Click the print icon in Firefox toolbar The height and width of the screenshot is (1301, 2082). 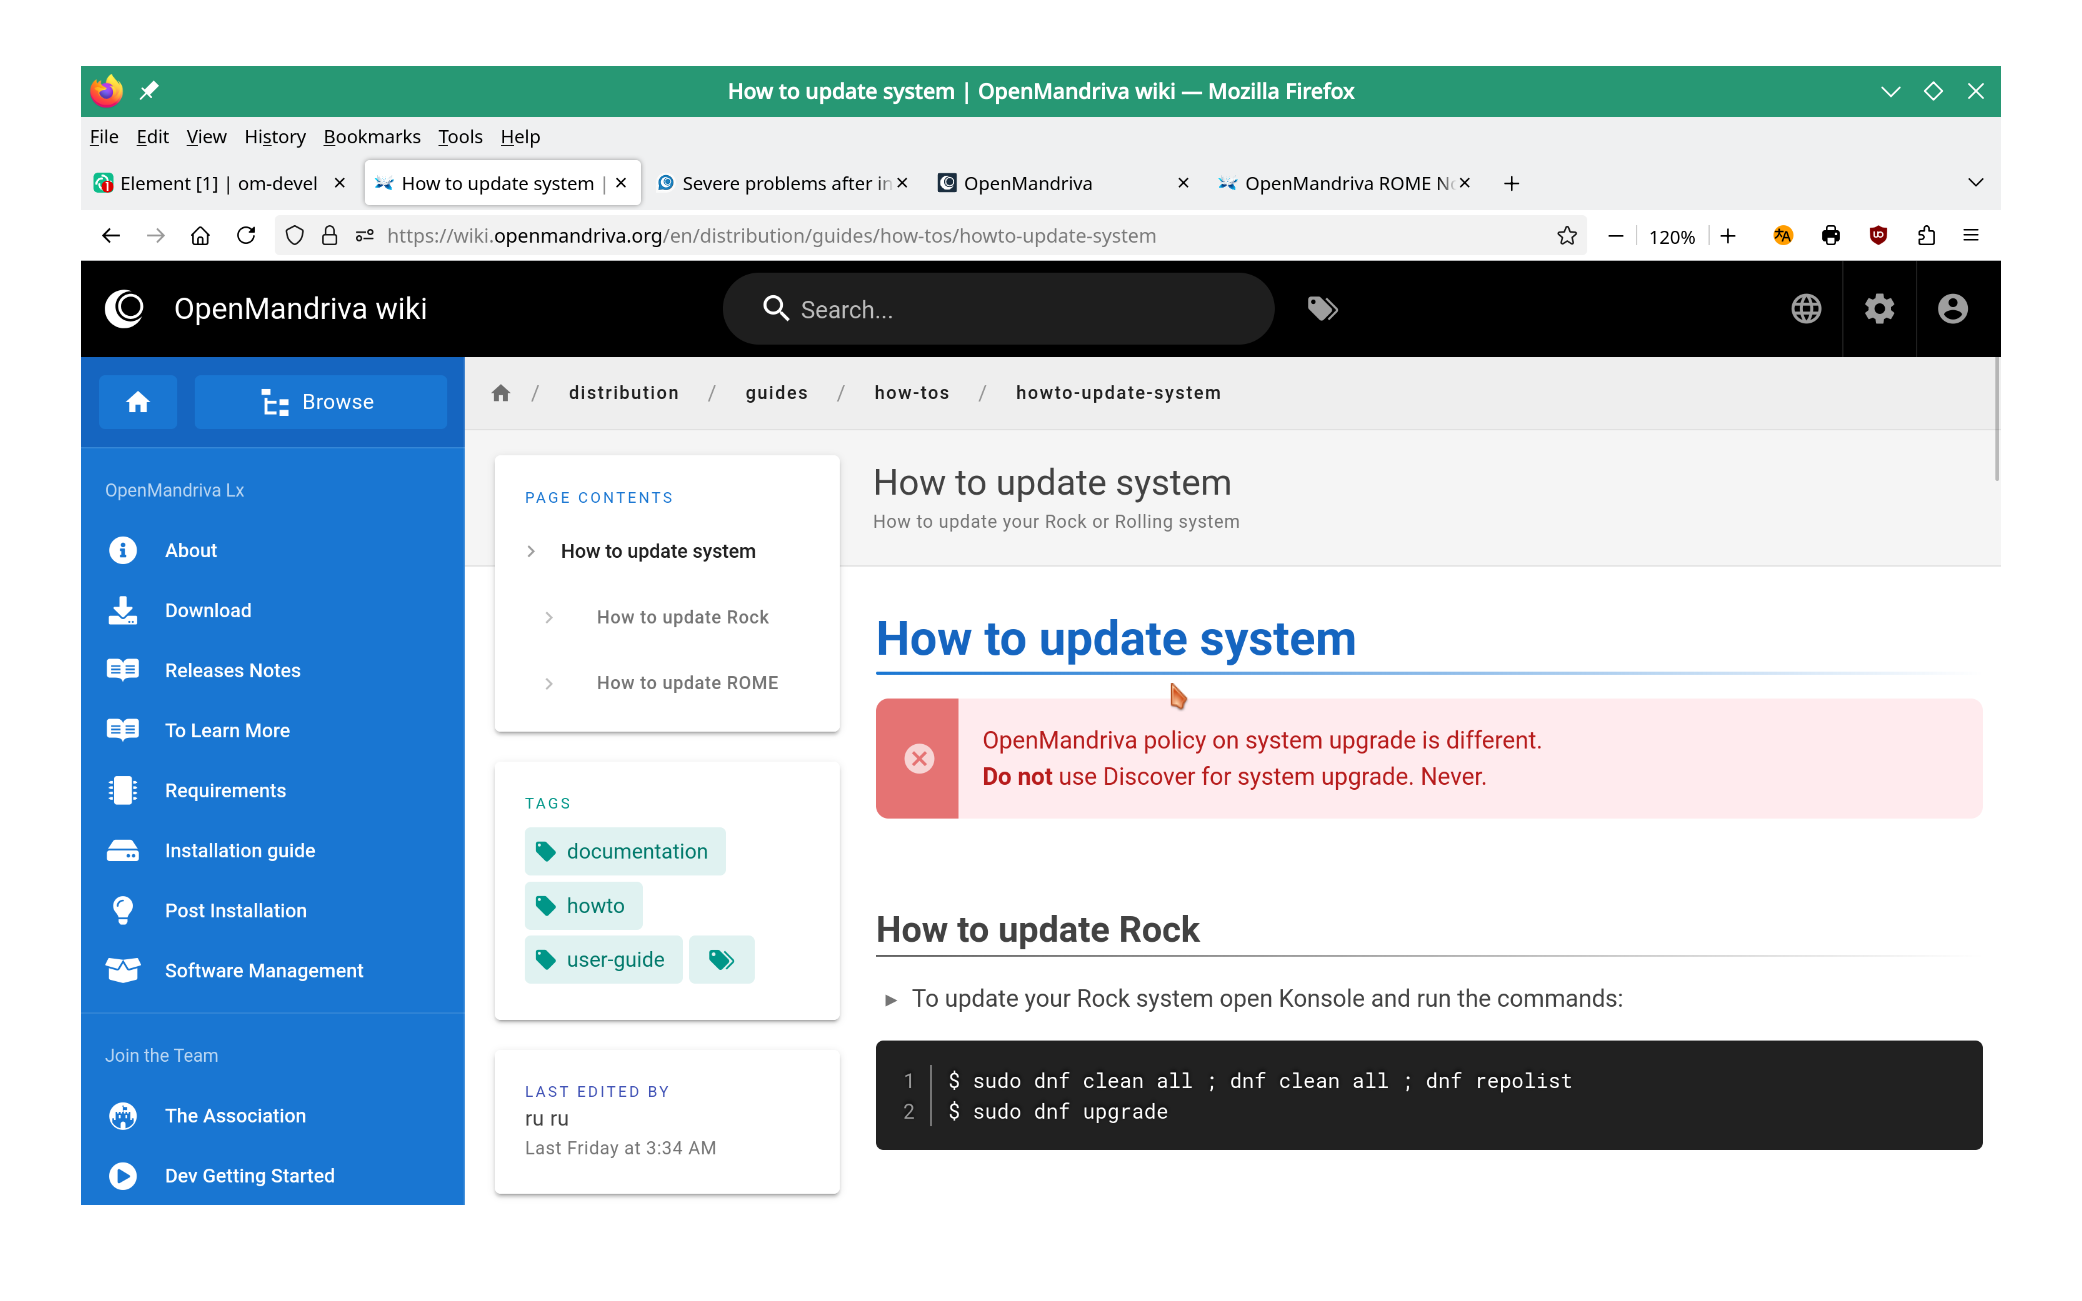[1830, 236]
